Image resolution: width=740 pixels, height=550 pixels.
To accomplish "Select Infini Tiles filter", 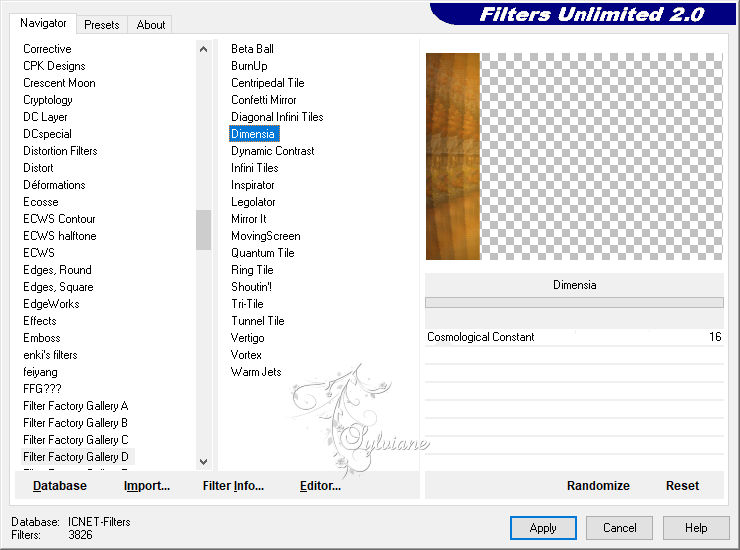I will pyautogui.click(x=255, y=168).
